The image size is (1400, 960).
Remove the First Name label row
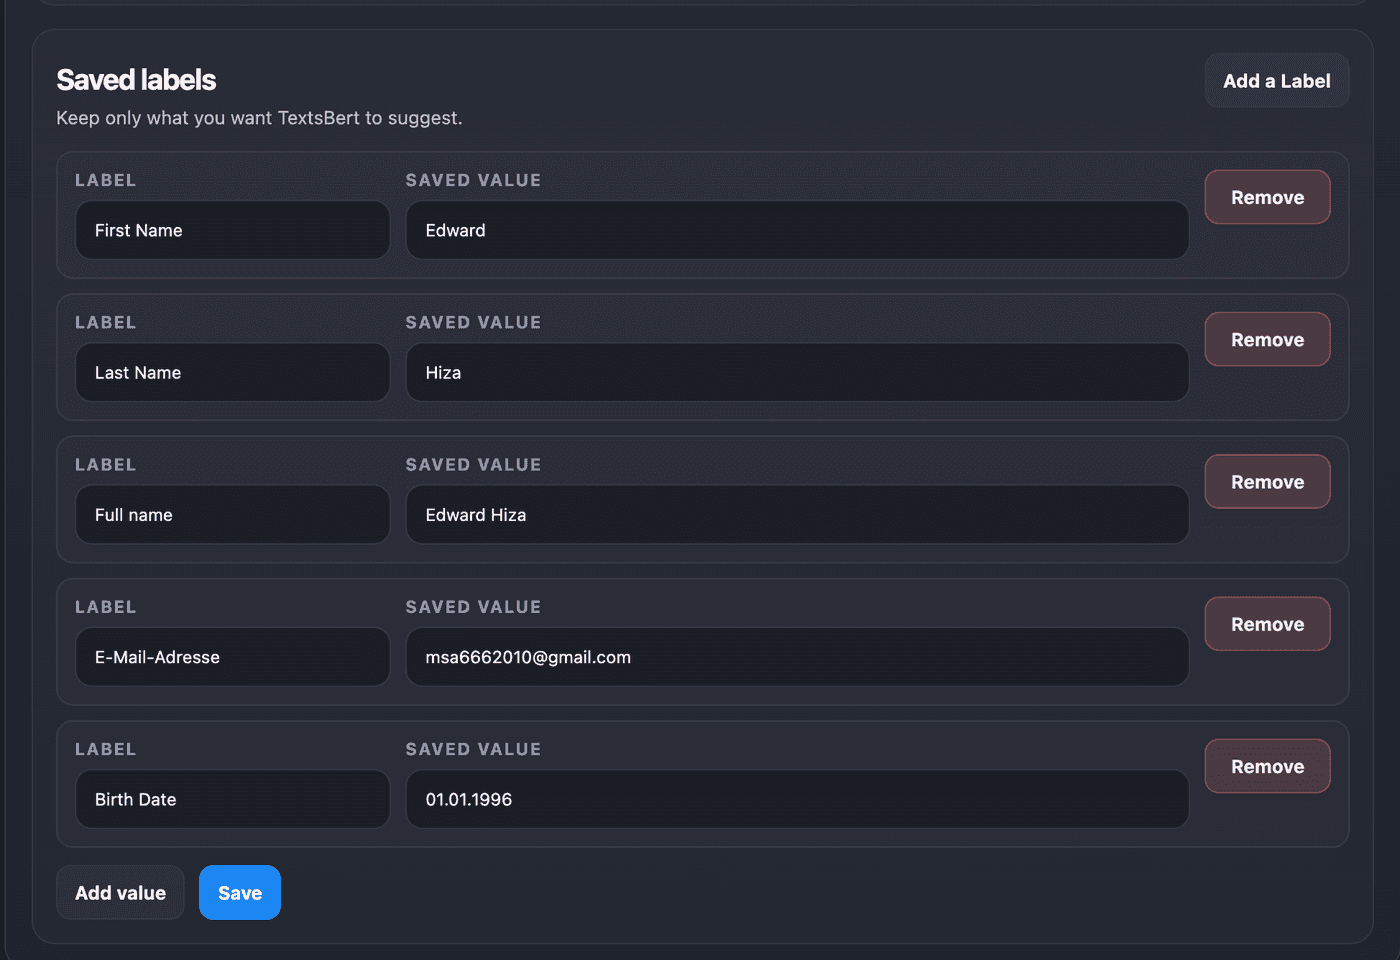pyautogui.click(x=1267, y=198)
